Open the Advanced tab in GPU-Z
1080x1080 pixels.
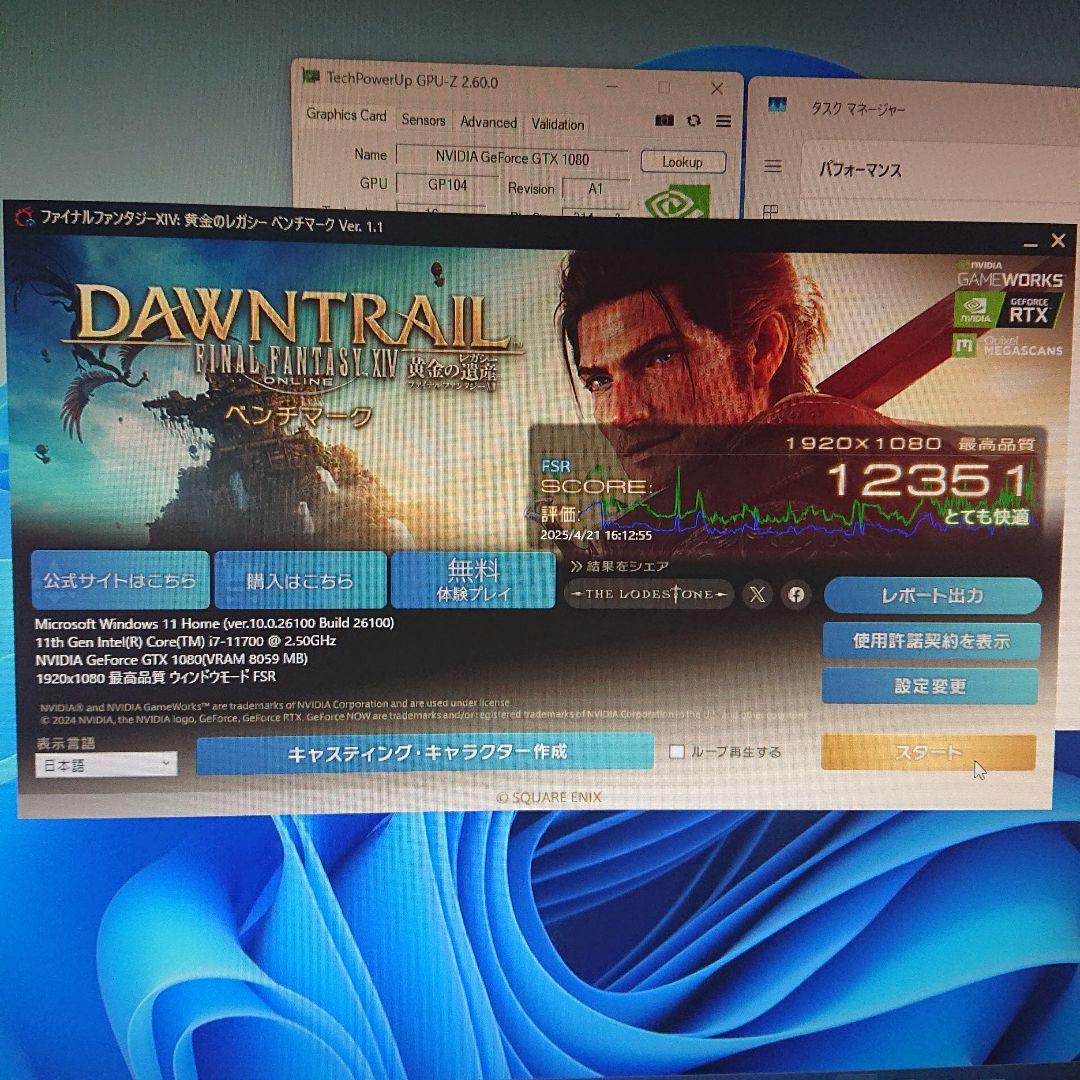coord(488,123)
